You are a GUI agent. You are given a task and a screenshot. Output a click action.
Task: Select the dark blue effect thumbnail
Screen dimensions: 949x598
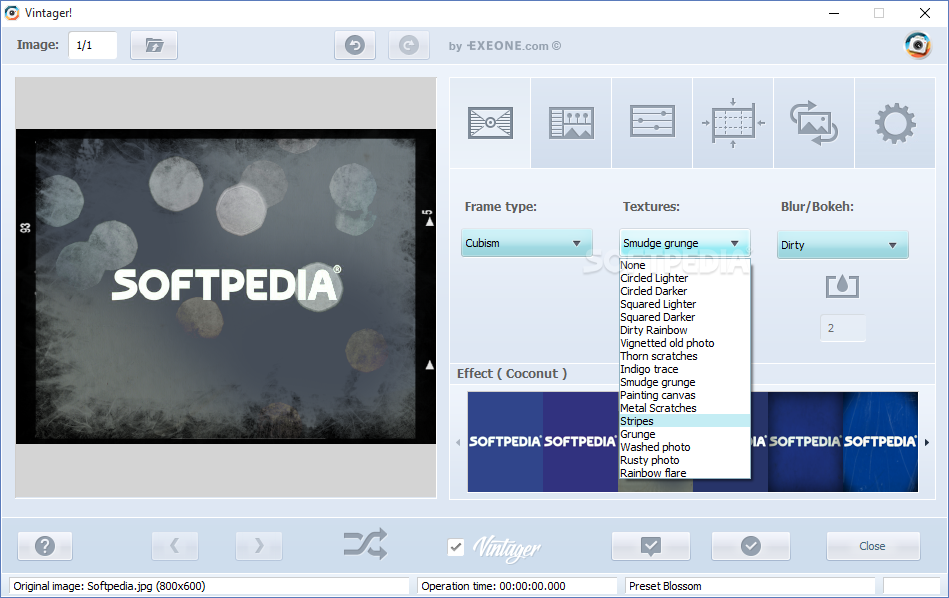tap(806, 442)
